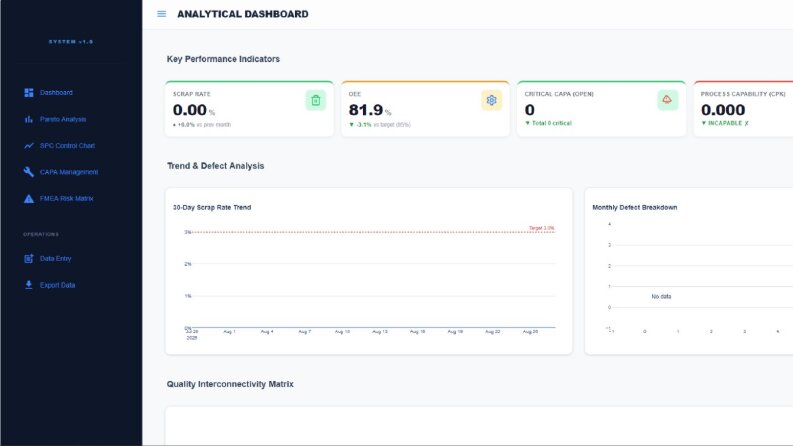Click the Key Performance Indicators heading
The height and width of the screenshot is (446, 793).
coord(223,59)
